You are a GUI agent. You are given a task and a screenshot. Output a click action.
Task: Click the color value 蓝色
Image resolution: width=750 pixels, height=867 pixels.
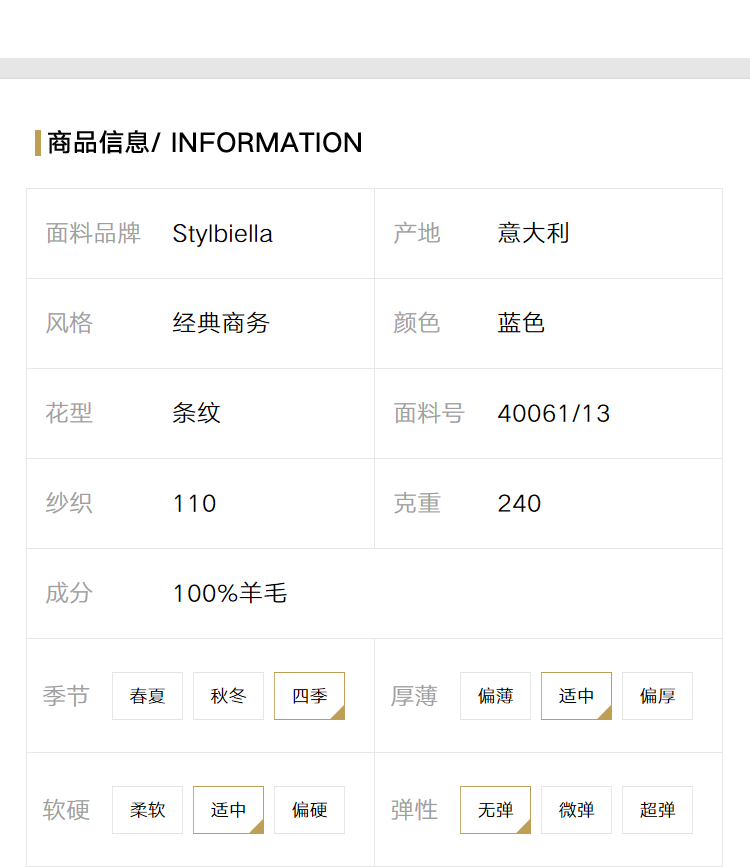521,323
